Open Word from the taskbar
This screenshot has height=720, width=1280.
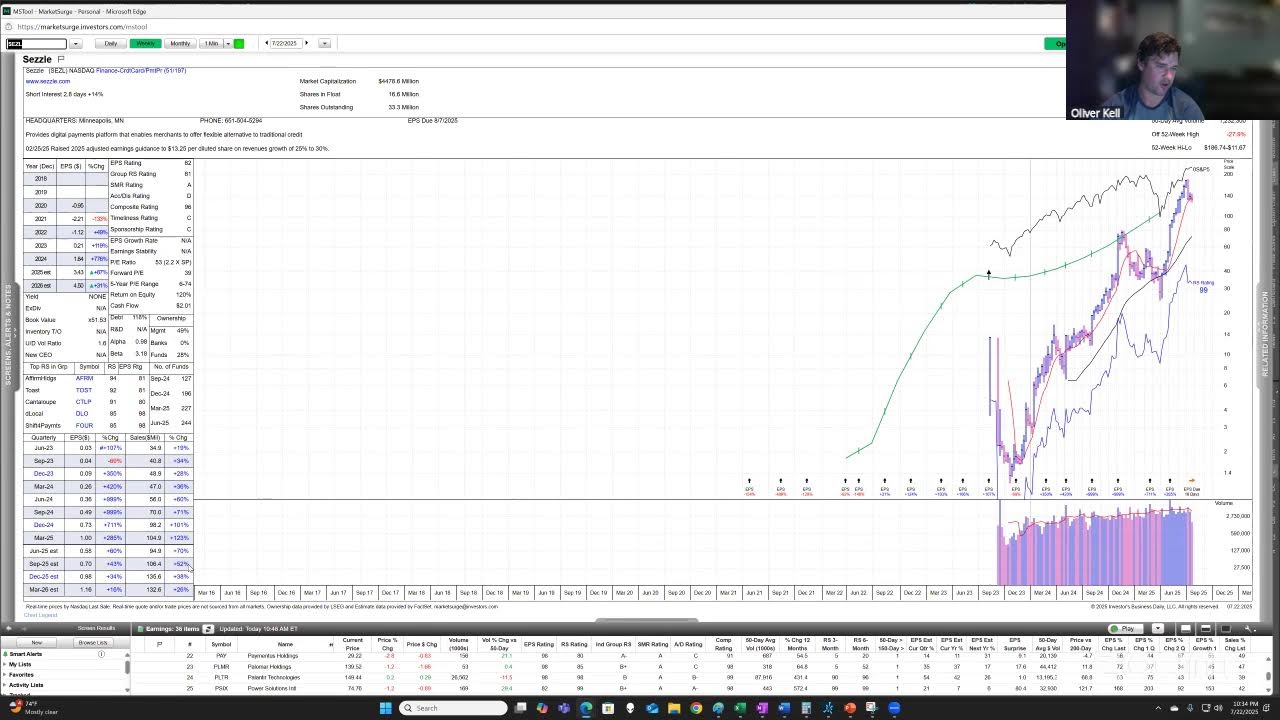coord(784,708)
